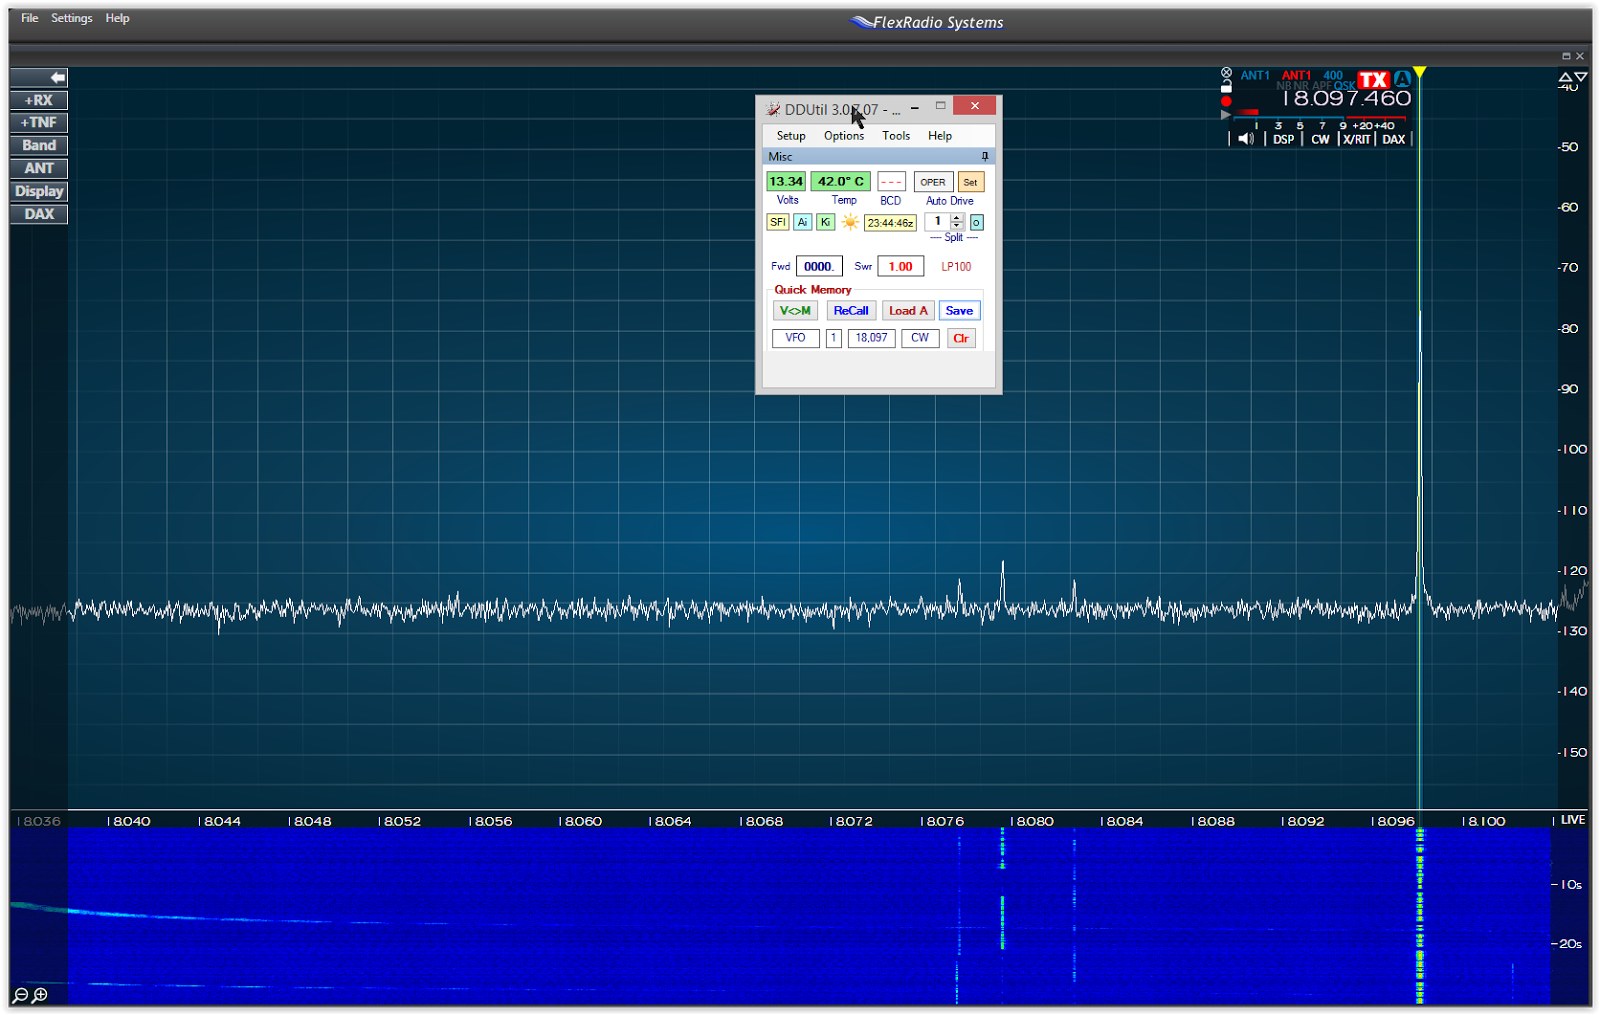Open the Options menu in DDUtil
This screenshot has height=1015, width=1600.
click(844, 136)
